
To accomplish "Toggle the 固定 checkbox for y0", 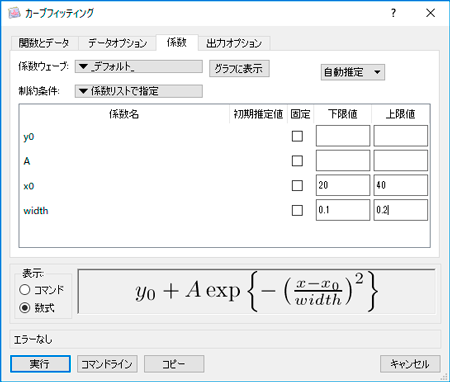I will (297, 136).
